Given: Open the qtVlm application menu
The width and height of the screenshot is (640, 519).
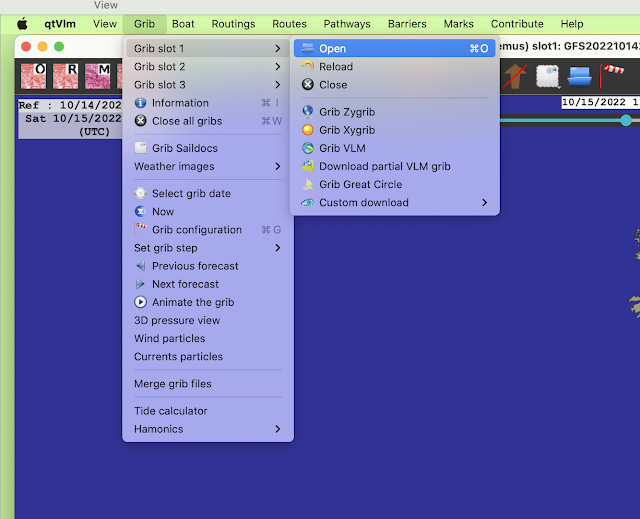Looking at the screenshot, I should pyautogui.click(x=60, y=24).
